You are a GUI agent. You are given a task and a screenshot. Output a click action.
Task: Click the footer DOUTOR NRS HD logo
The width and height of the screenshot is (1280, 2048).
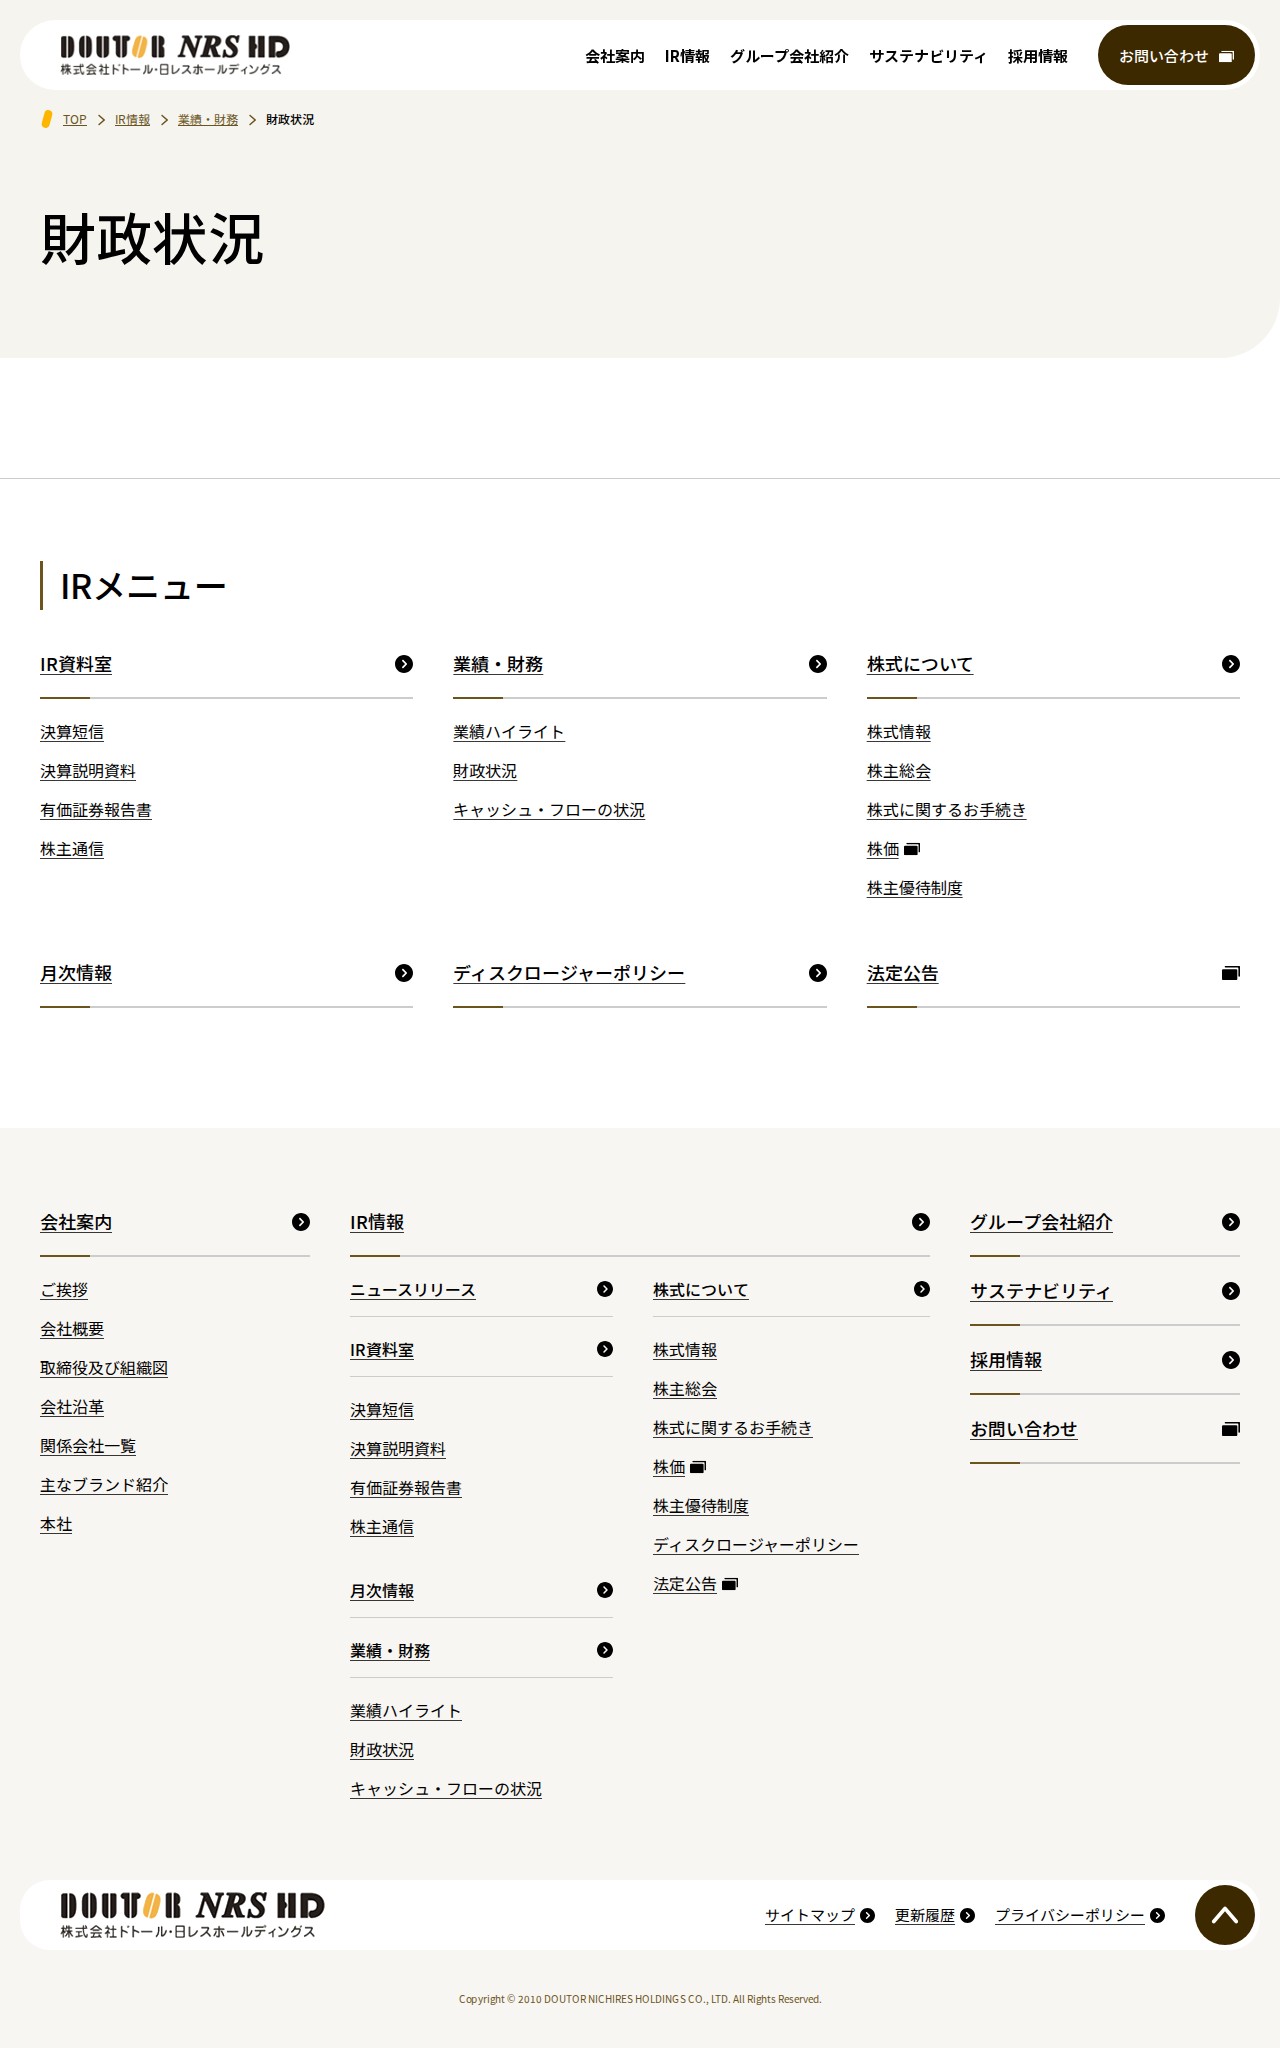[192, 1915]
